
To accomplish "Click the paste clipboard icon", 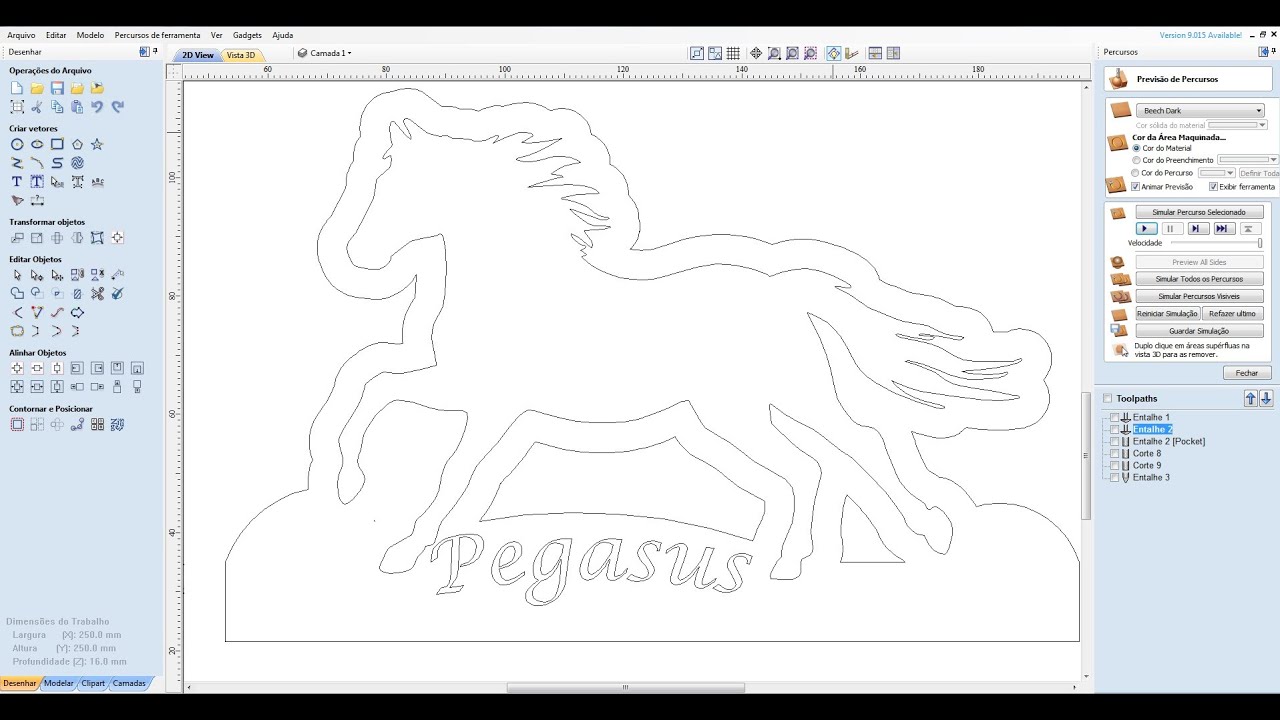I will tap(77, 107).
